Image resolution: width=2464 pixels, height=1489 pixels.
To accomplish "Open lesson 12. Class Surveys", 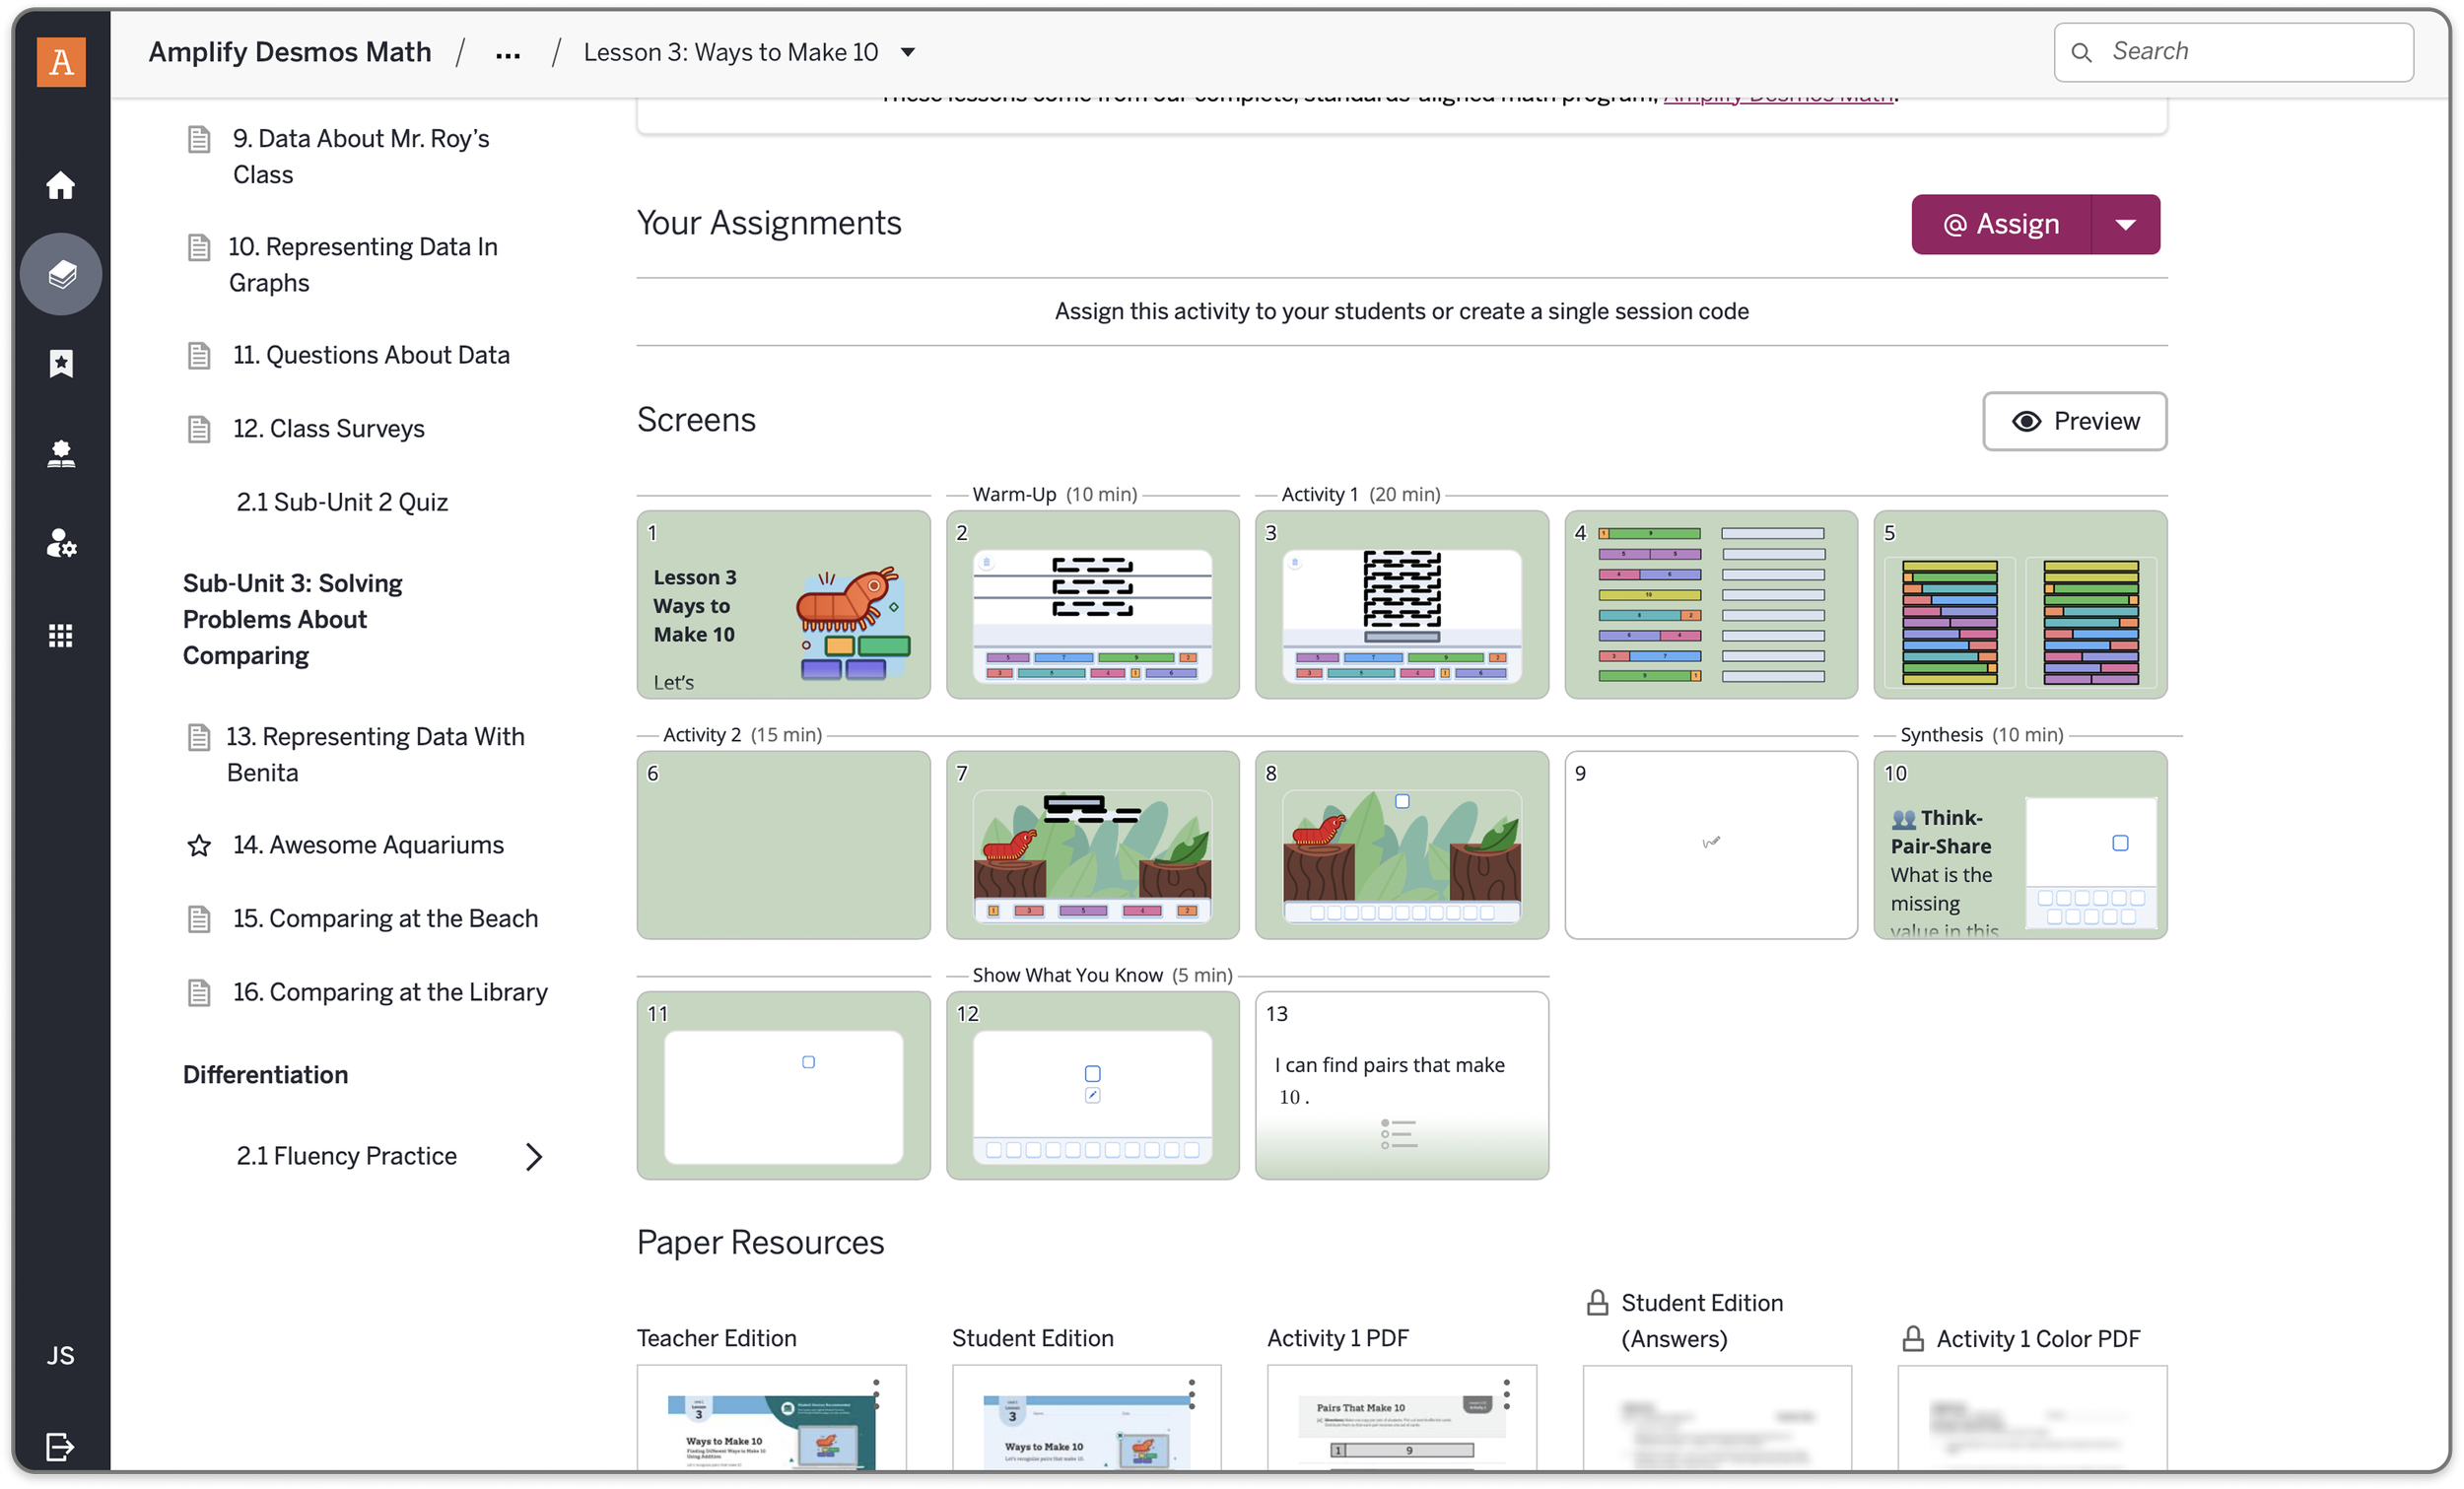I will click(329, 429).
